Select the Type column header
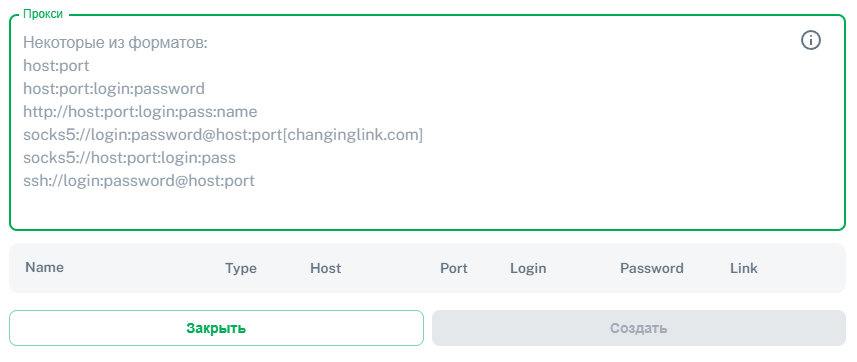Image resolution: width=857 pixels, height=362 pixels. pos(240,268)
